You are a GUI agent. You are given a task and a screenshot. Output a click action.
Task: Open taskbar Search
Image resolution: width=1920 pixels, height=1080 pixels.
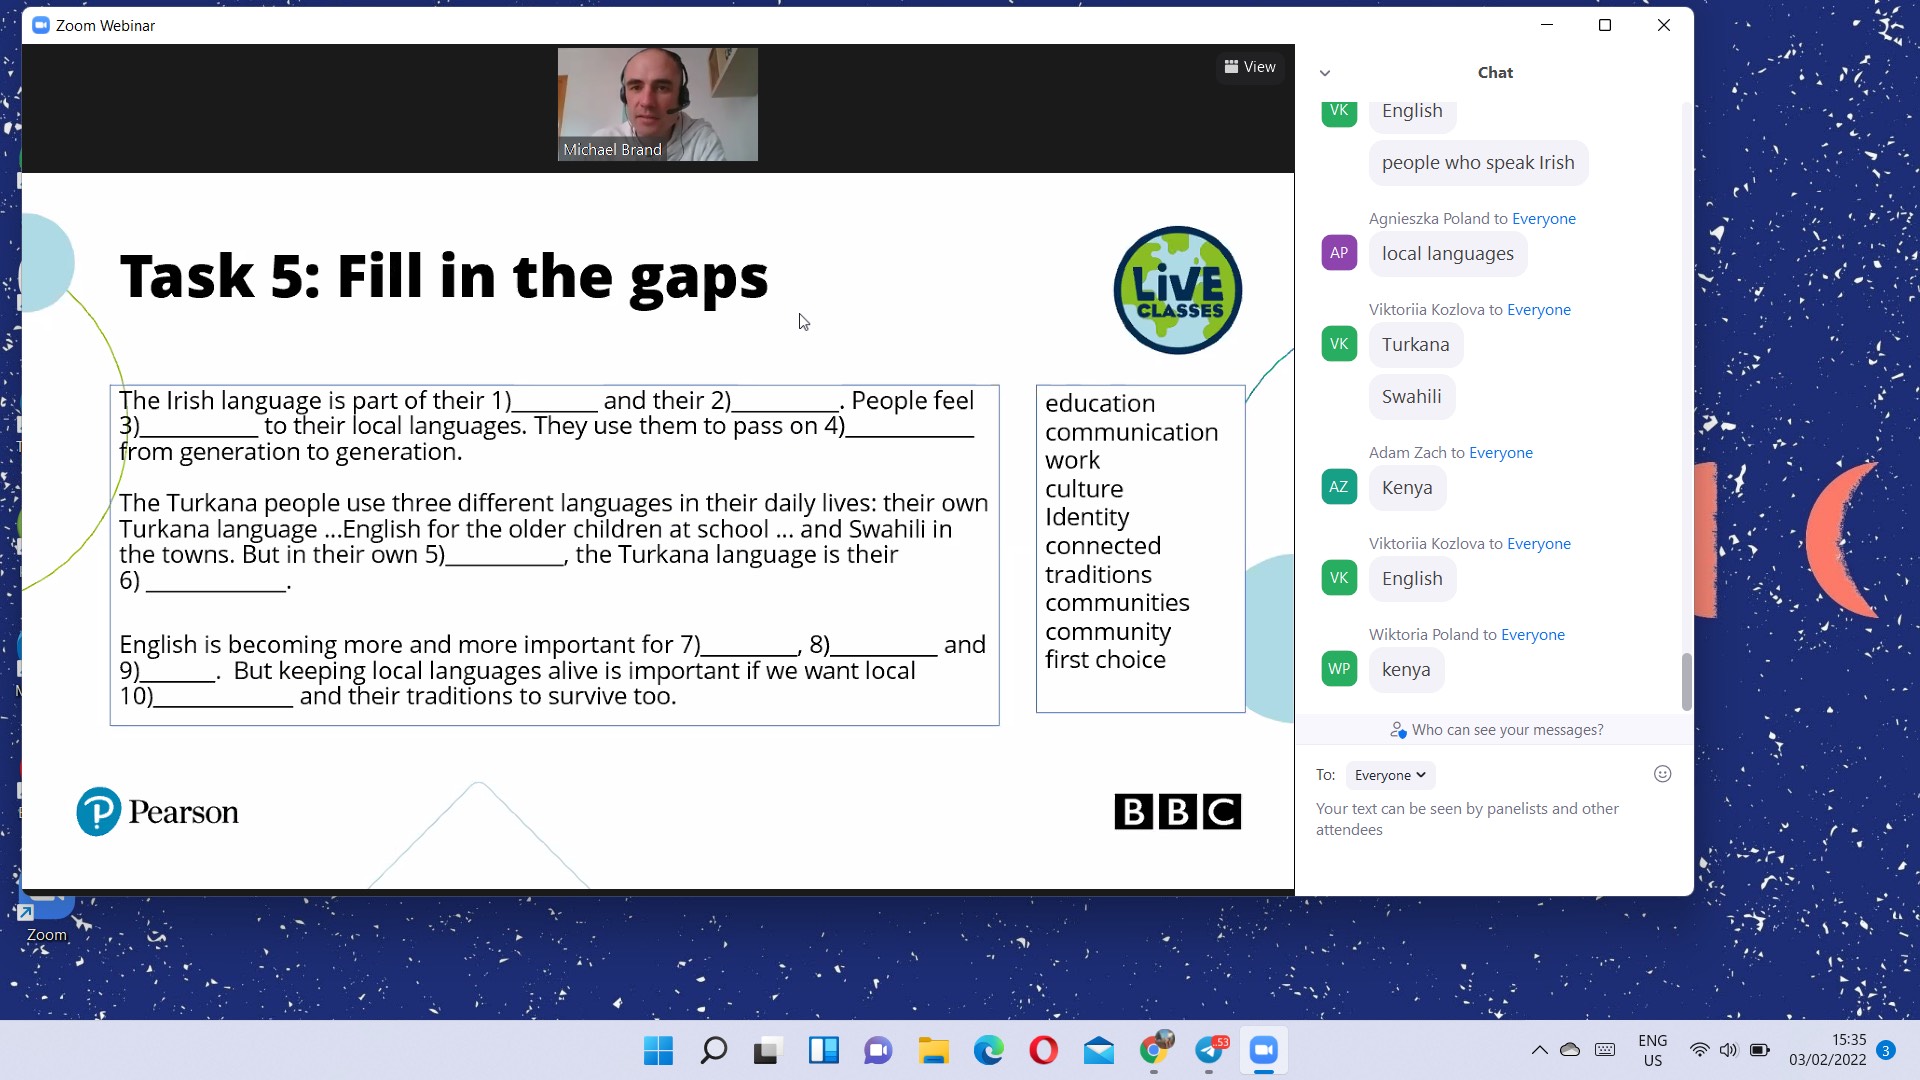(x=713, y=1051)
